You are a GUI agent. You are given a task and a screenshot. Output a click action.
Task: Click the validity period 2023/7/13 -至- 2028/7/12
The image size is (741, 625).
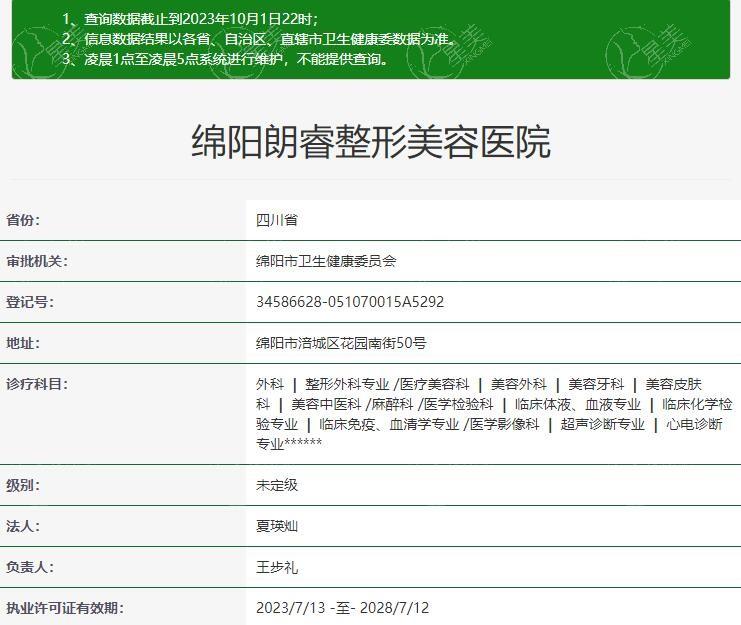[343, 608]
